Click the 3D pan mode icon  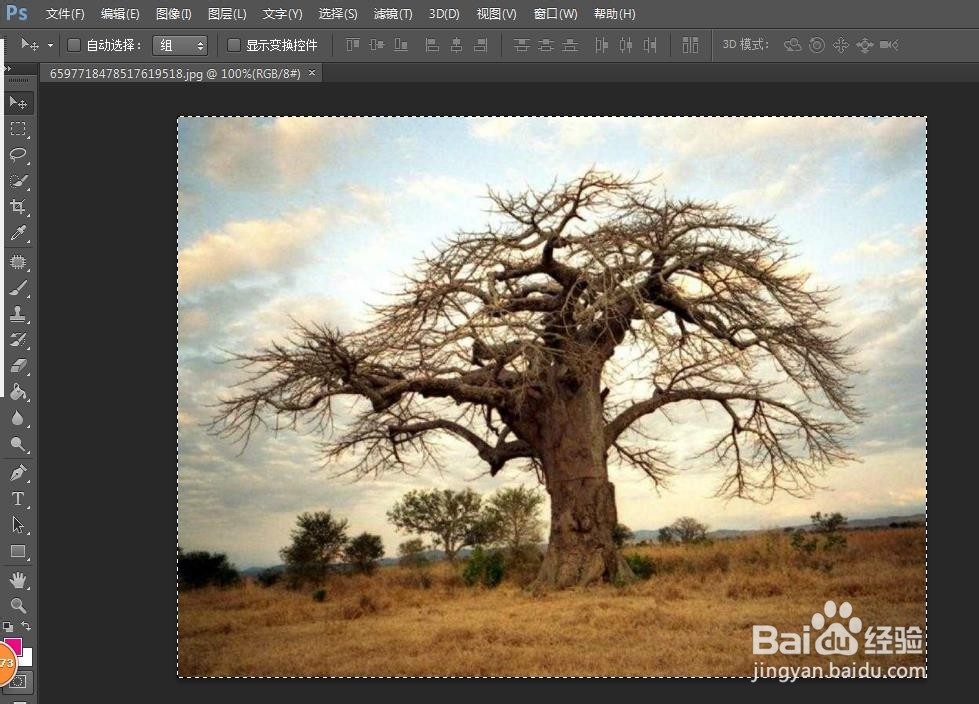point(840,45)
